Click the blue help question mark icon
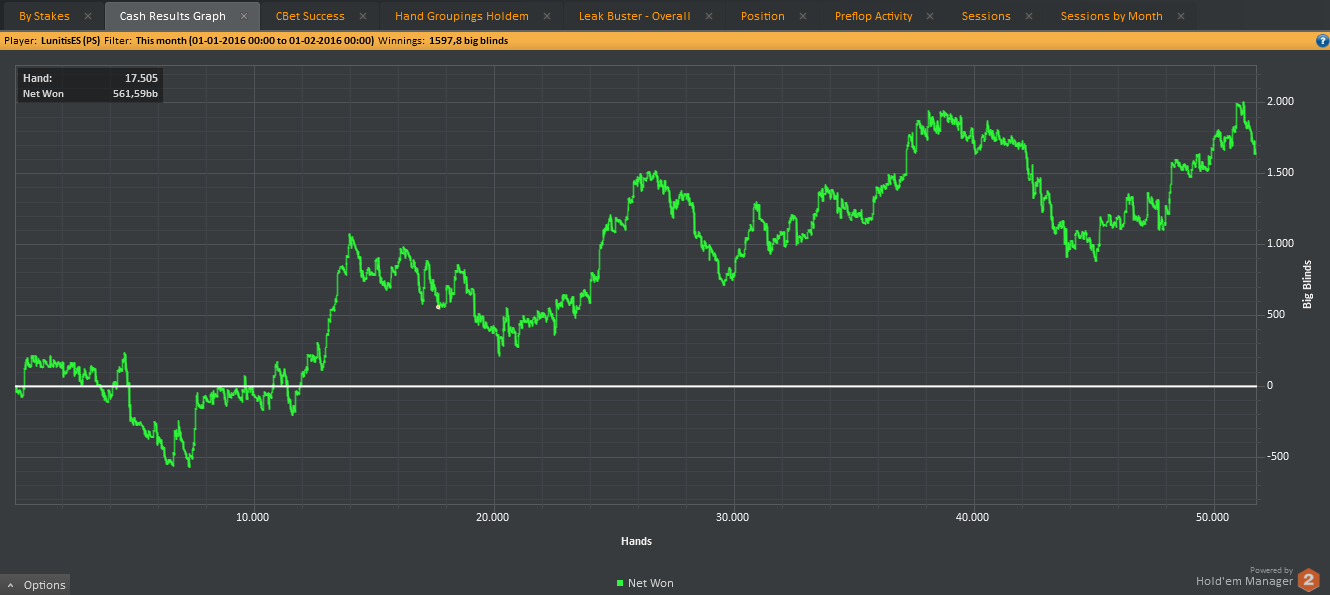Image resolution: width=1330 pixels, height=595 pixels. [1322, 41]
